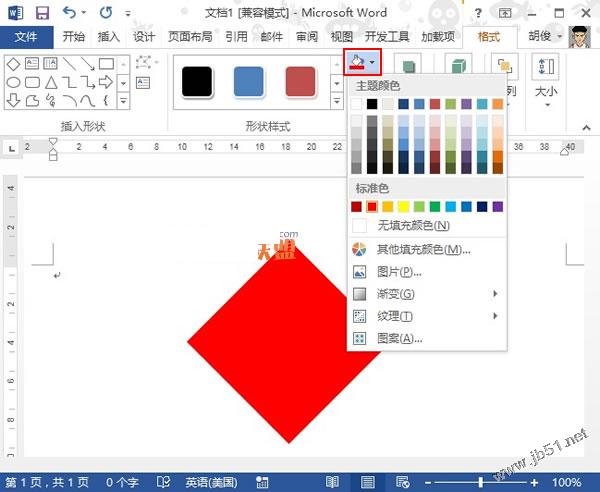The image size is (600, 492).
Task: Switch to Print Layout view icon
Action: pyautogui.click(x=368, y=482)
